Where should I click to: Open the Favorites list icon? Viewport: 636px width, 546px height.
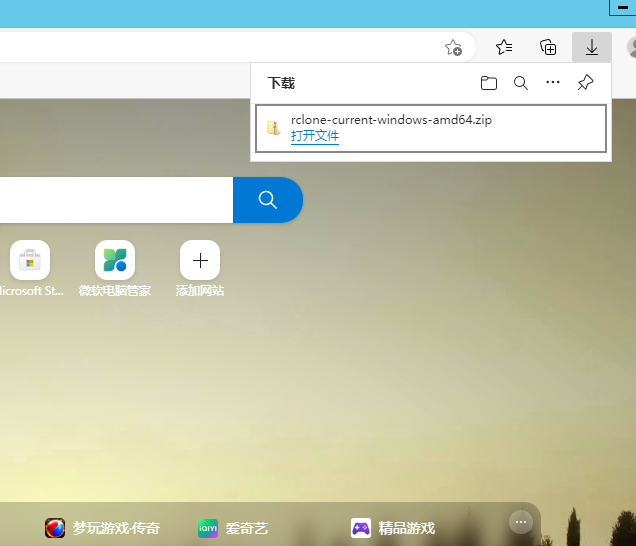pyautogui.click(x=505, y=47)
